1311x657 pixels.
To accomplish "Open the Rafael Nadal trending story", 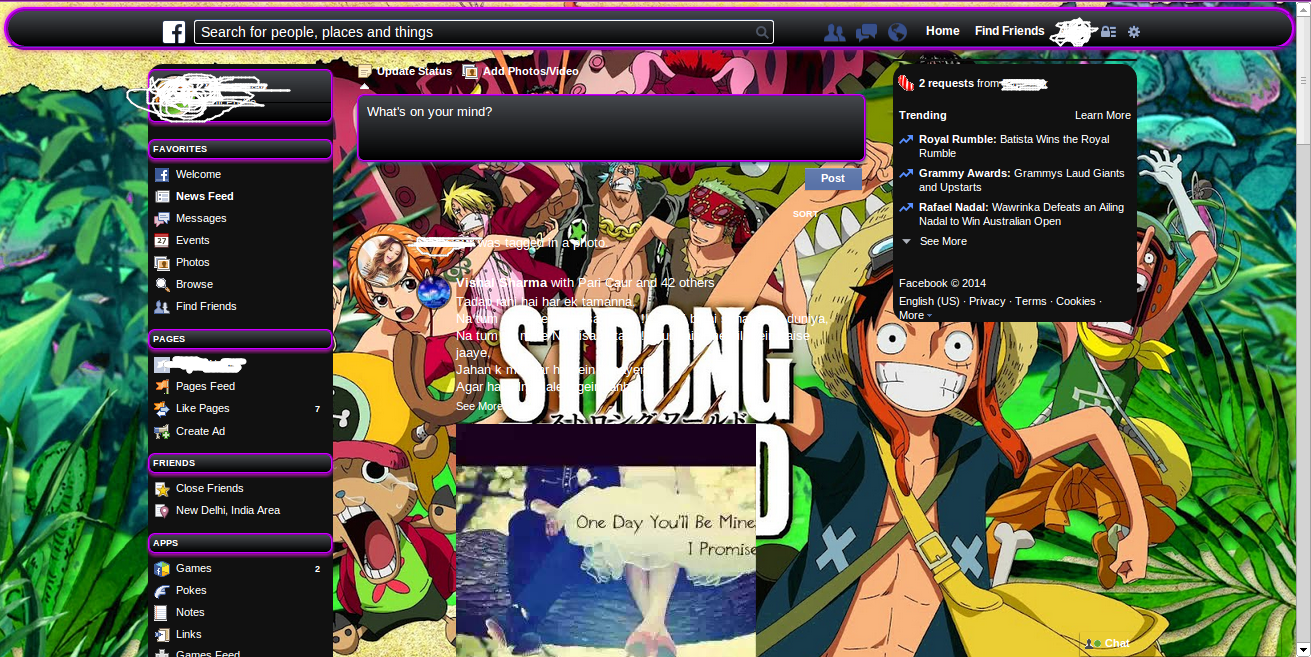I will (1021, 214).
